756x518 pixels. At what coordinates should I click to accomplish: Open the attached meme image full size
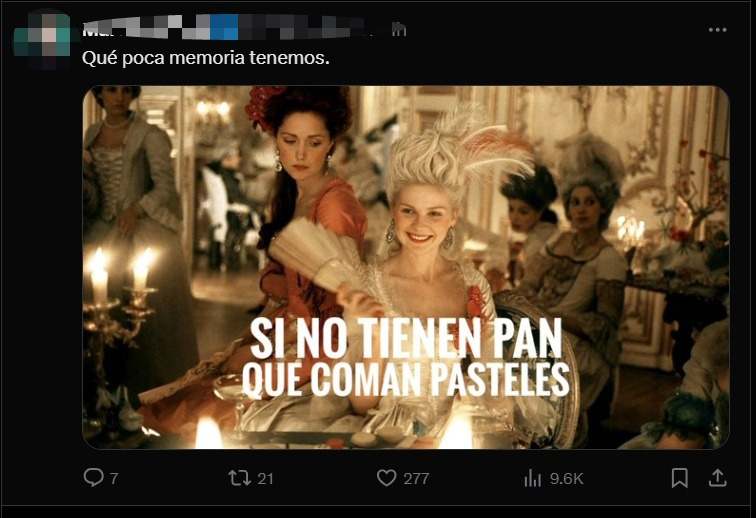(405, 267)
